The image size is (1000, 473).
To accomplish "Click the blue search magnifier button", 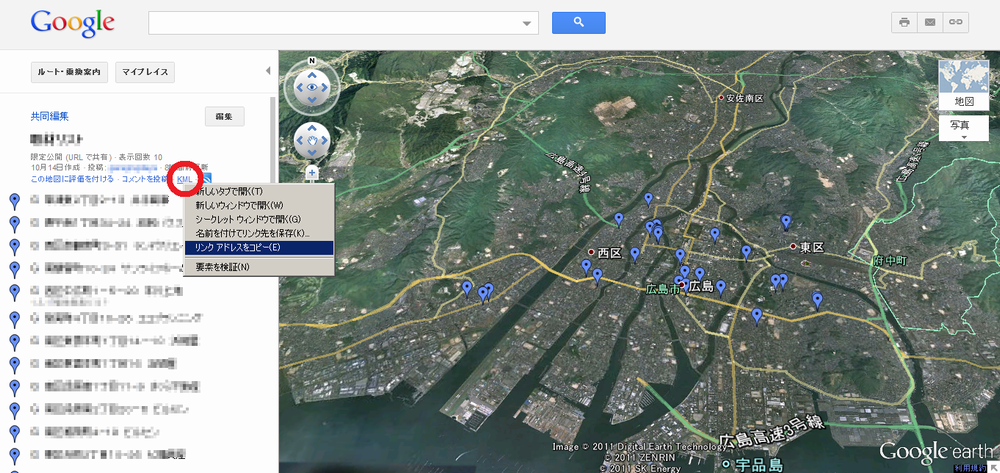I will point(578,23).
